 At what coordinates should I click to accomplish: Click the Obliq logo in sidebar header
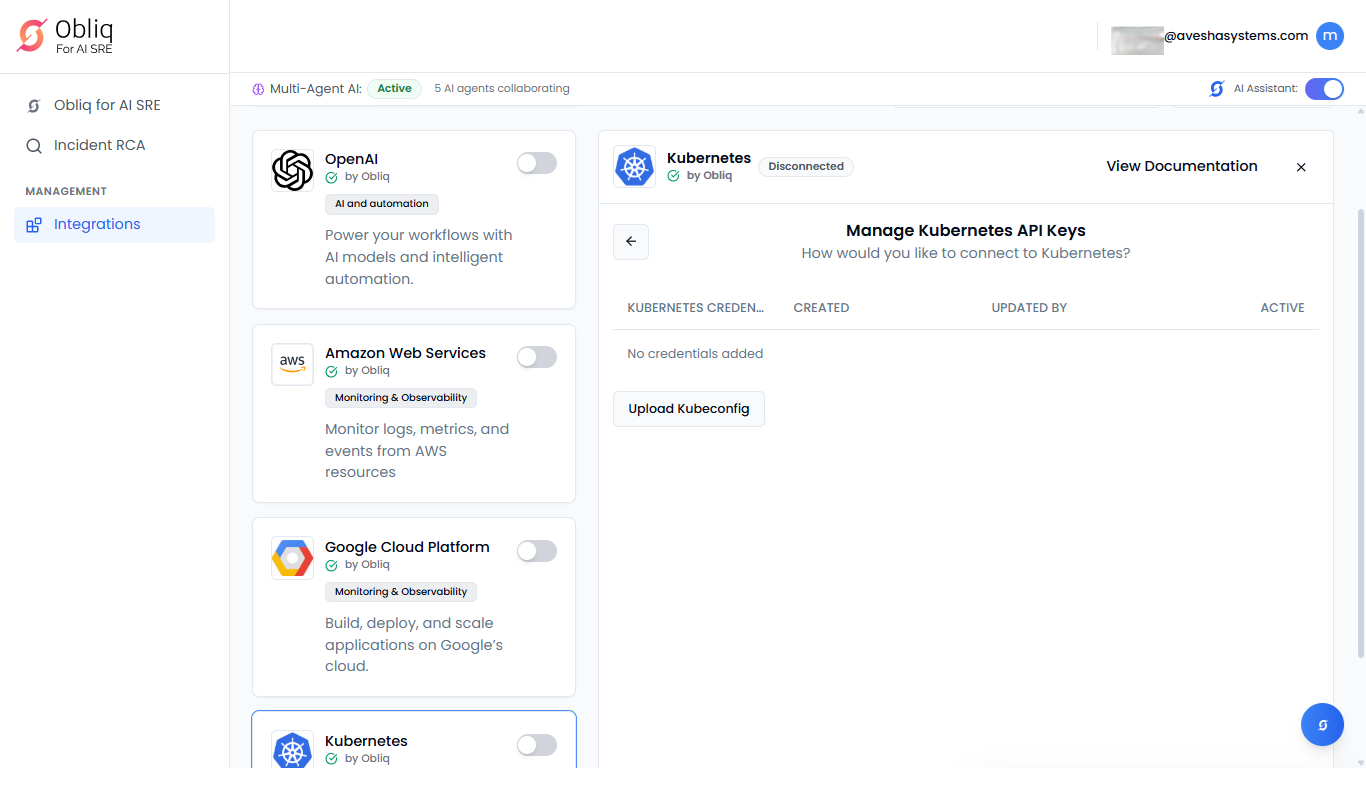click(x=66, y=36)
